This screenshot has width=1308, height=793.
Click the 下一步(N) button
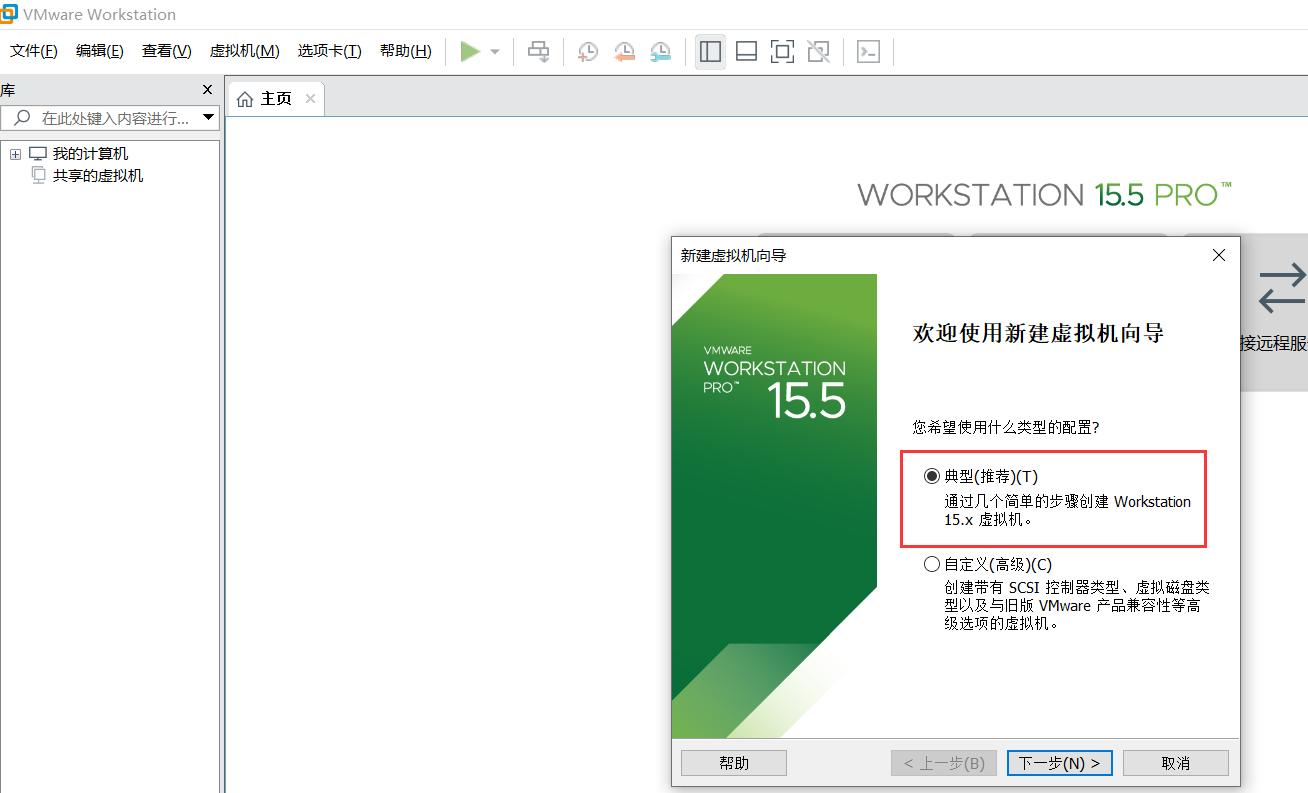[x=1059, y=762]
